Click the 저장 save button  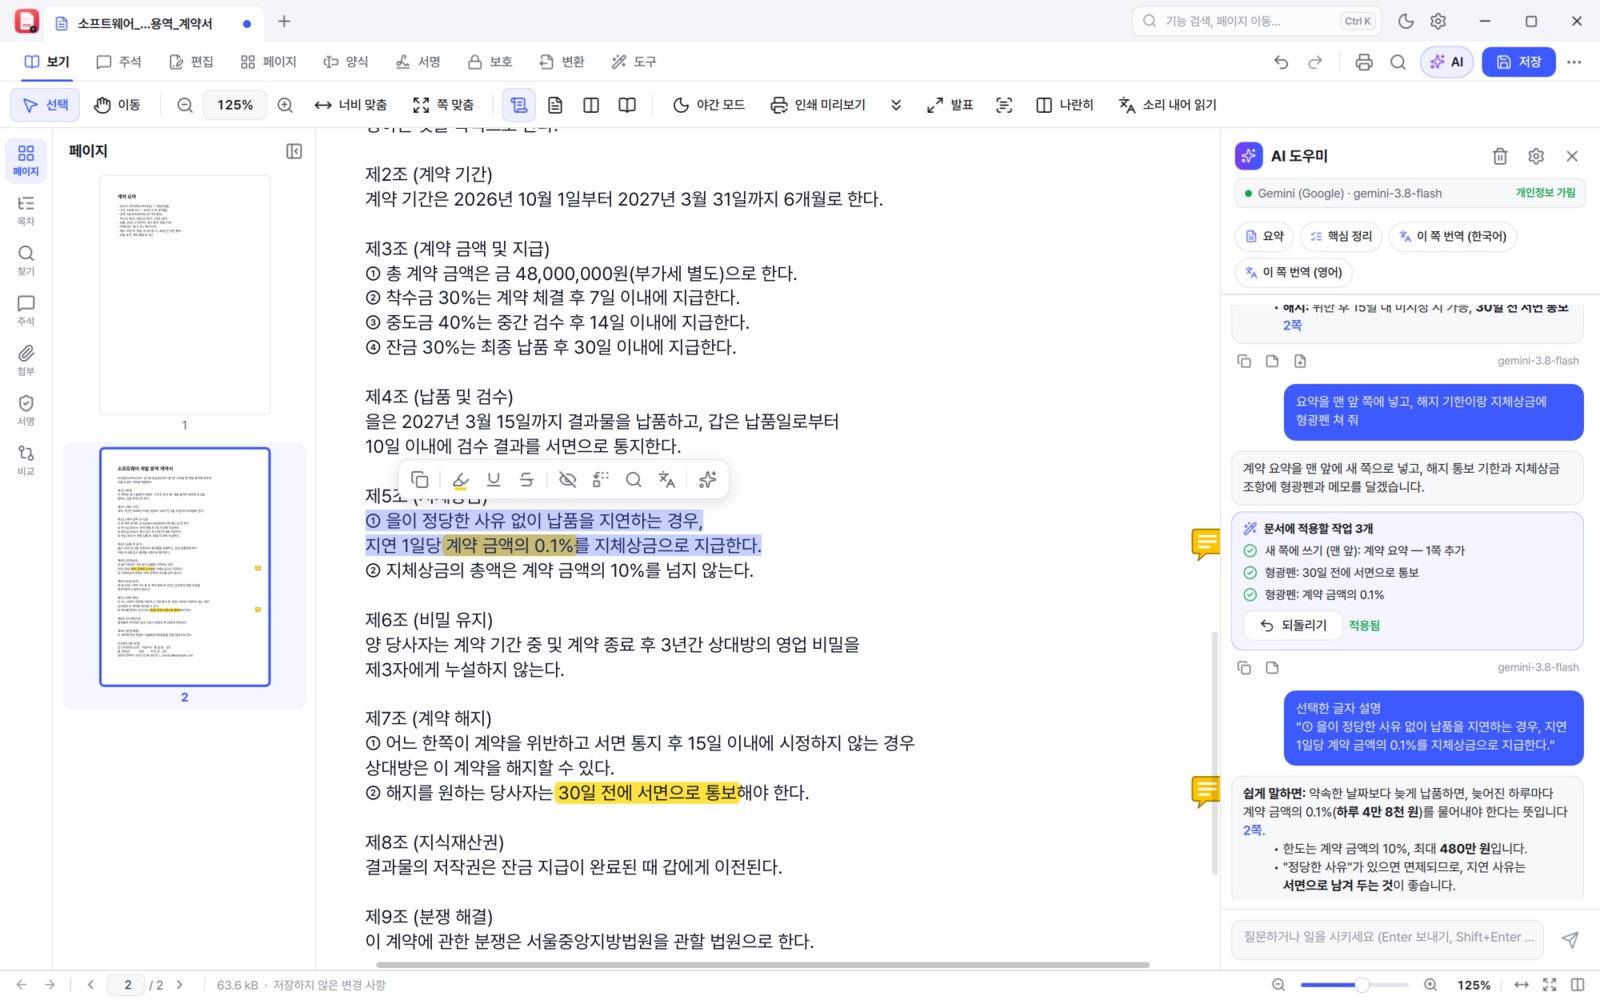(x=1519, y=62)
